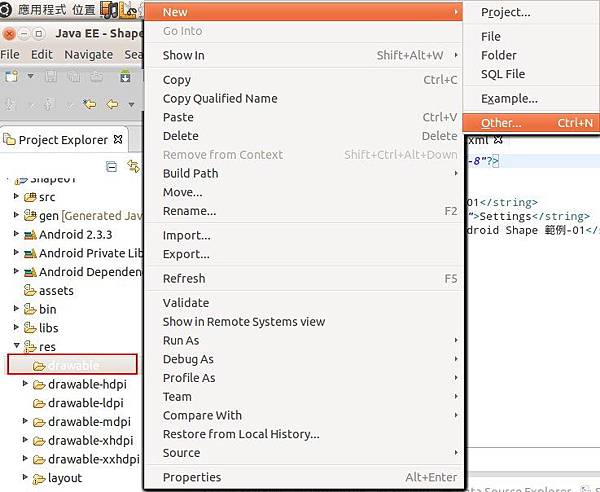
Task: Click Restore from Local History...
Action: coord(303,435)
